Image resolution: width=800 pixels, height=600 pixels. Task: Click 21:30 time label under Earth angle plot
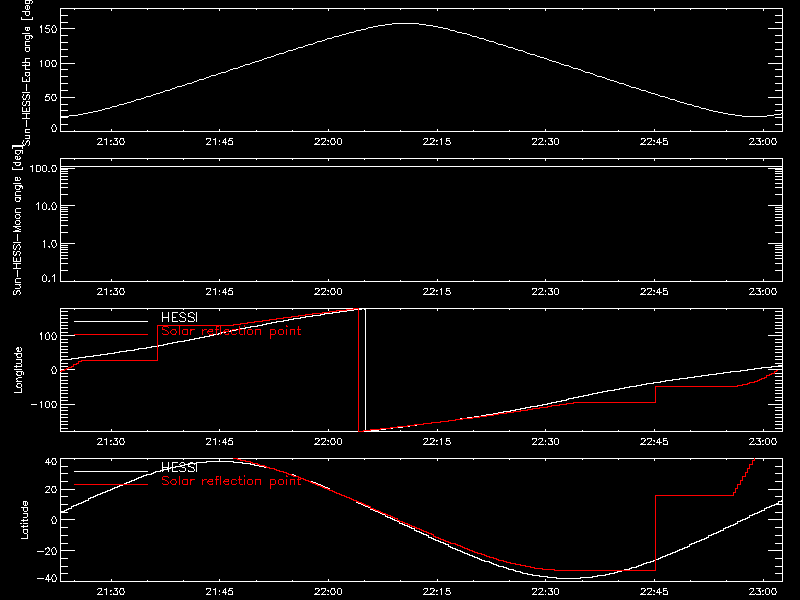pyautogui.click(x=111, y=141)
